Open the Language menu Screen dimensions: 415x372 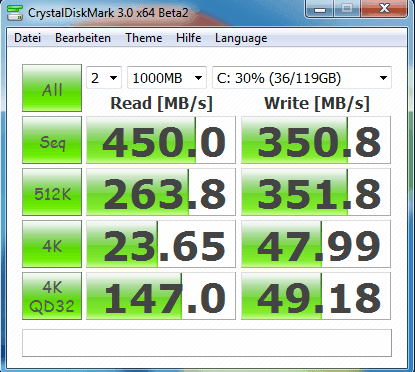click(x=241, y=38)
